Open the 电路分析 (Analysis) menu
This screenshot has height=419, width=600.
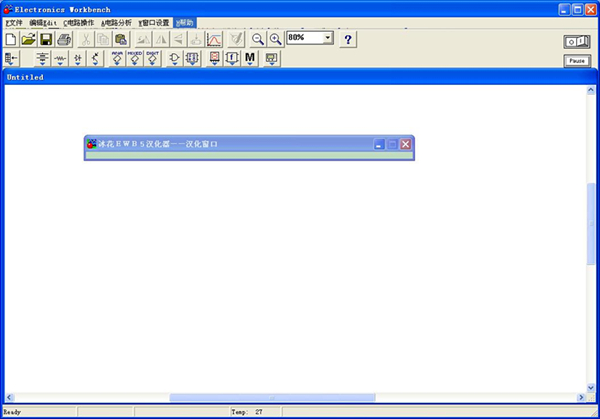coord(116,22)
